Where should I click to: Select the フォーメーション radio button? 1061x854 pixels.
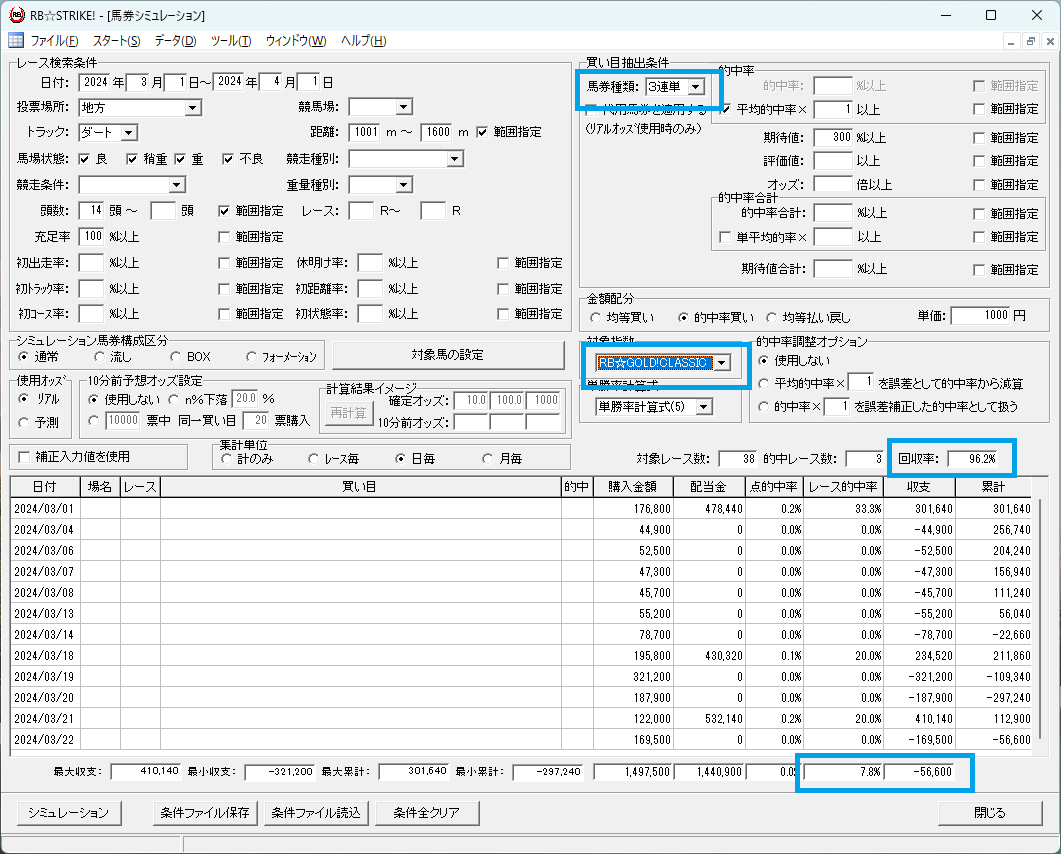coord(251,357)
